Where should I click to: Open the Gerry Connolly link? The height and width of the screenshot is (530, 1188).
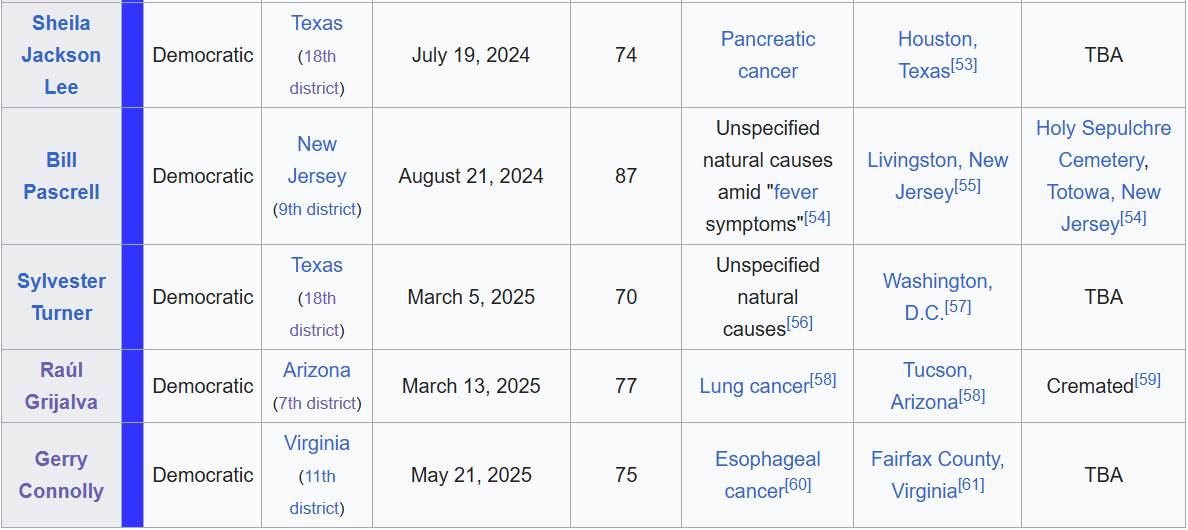61,475
